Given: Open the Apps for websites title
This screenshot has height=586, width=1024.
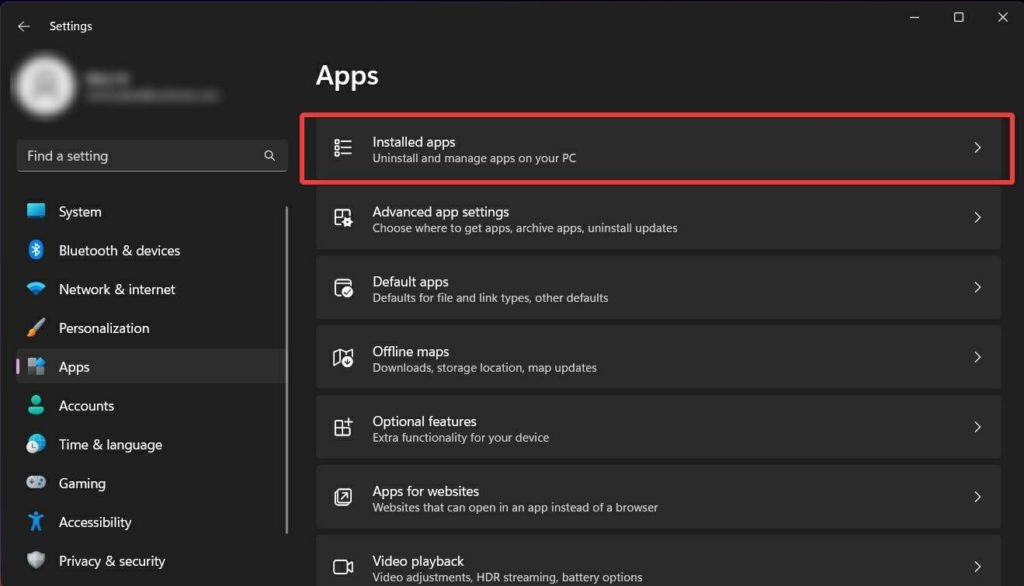Looking at the screenshot, I should pos(426,491).
